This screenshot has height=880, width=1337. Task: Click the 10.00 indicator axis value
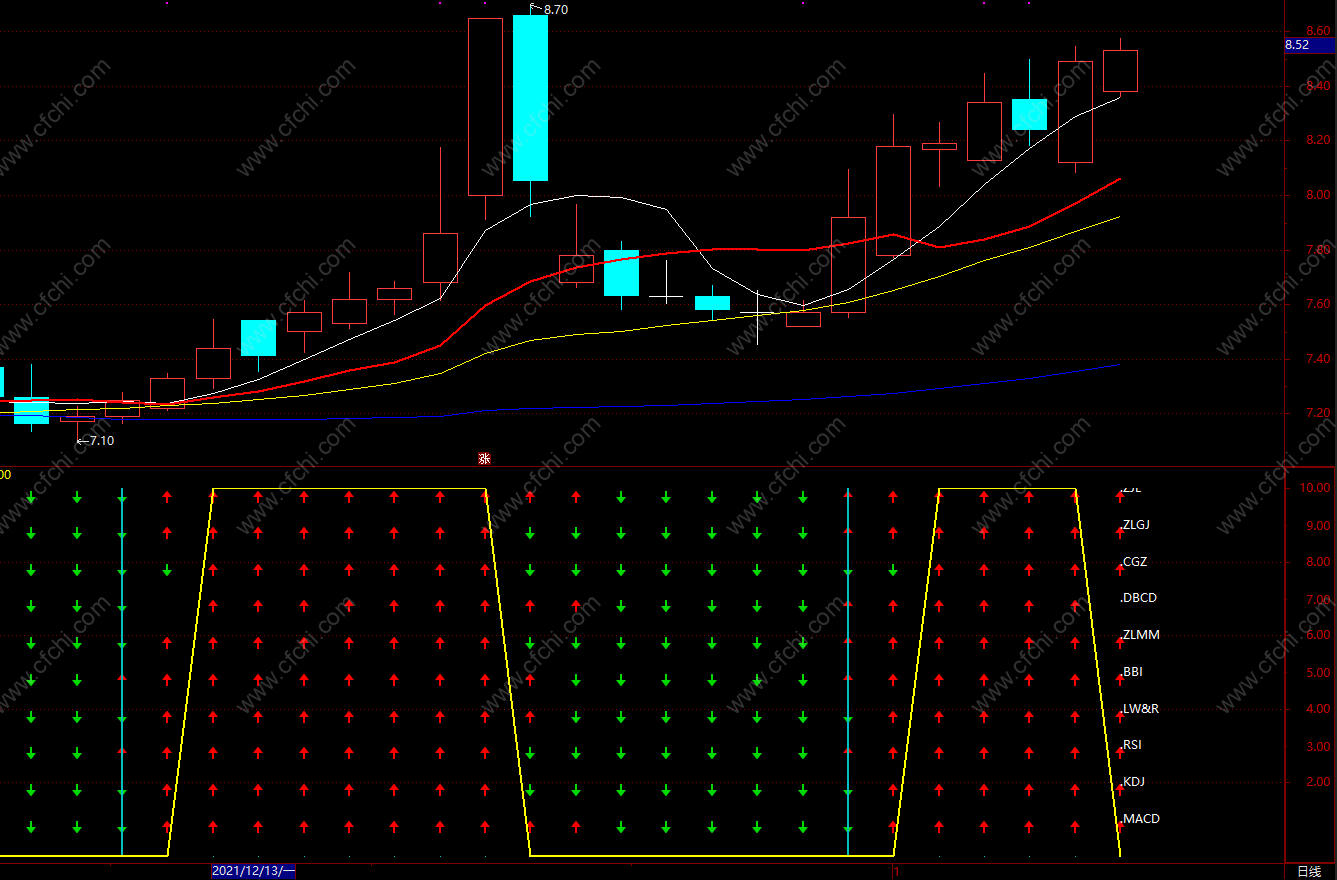[1315, 488]
